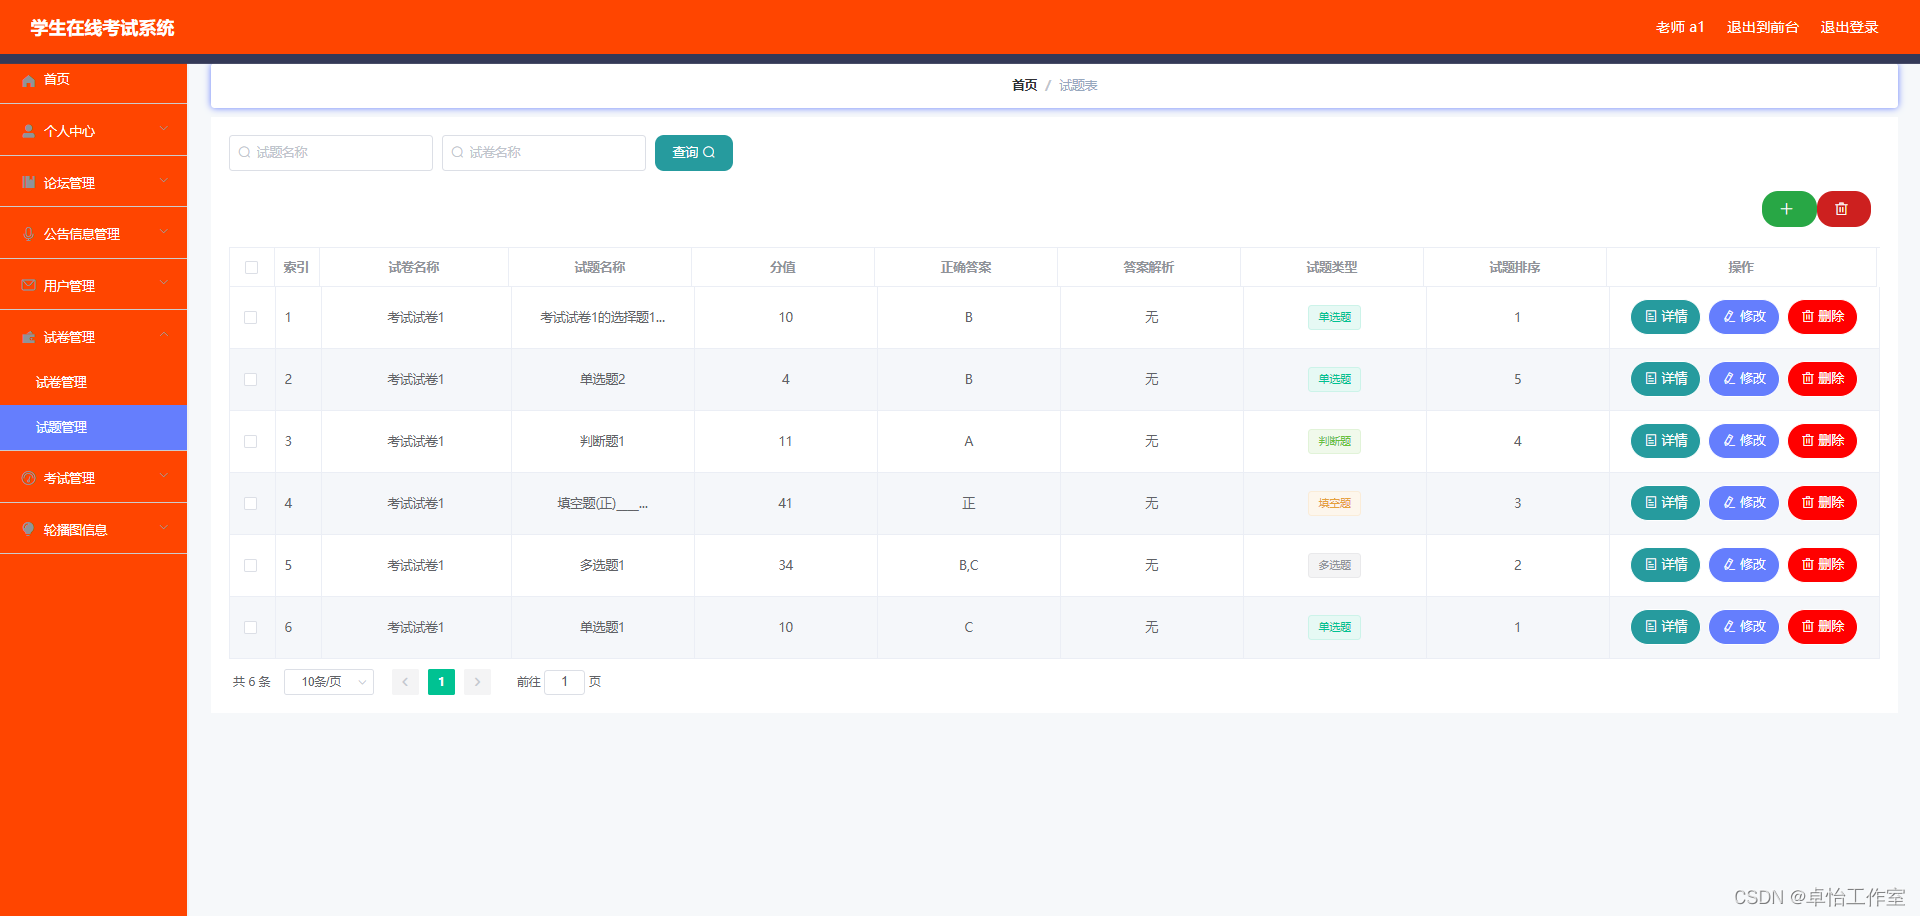The width and height of the screenshot is (1920, 916).
Task: View 详情 of 填空题(正) row
Action: 1665,503
